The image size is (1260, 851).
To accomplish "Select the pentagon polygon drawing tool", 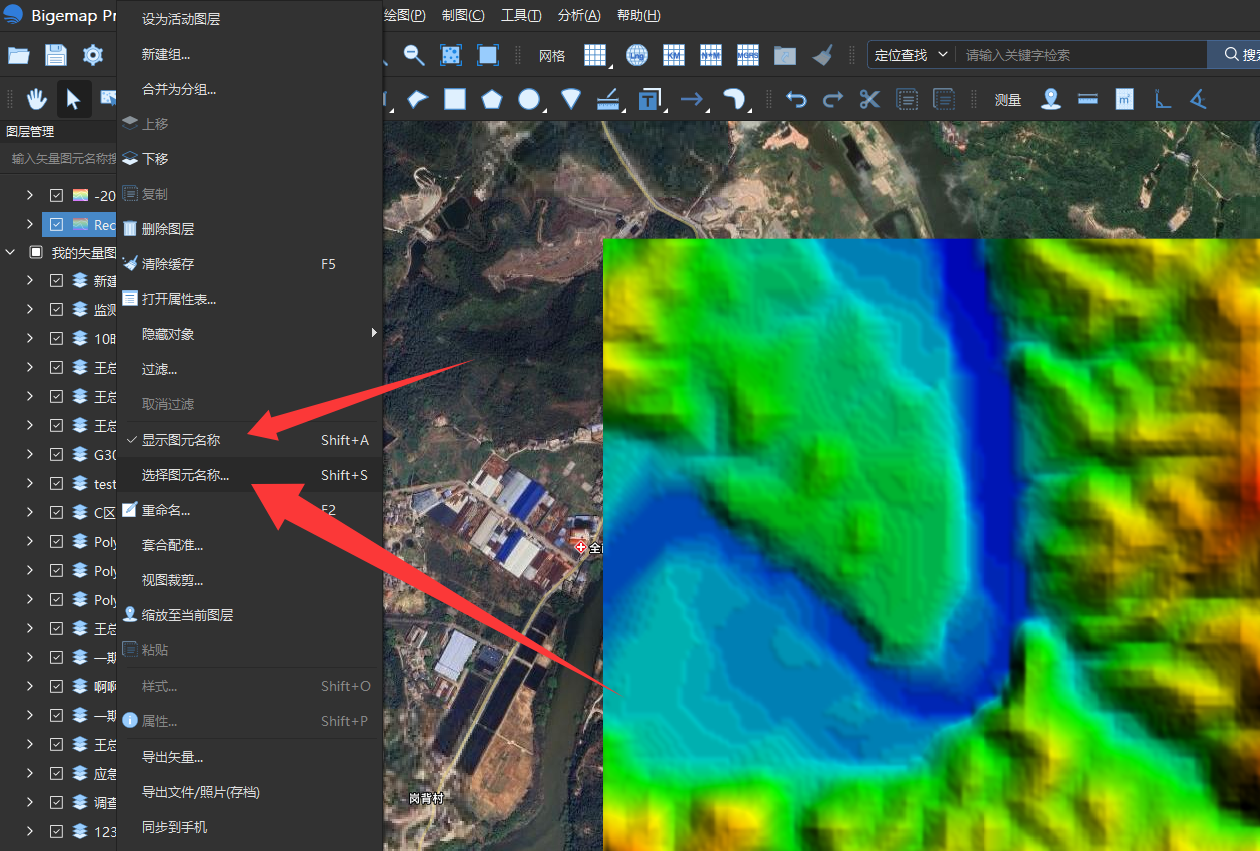I will coord(492,99).
